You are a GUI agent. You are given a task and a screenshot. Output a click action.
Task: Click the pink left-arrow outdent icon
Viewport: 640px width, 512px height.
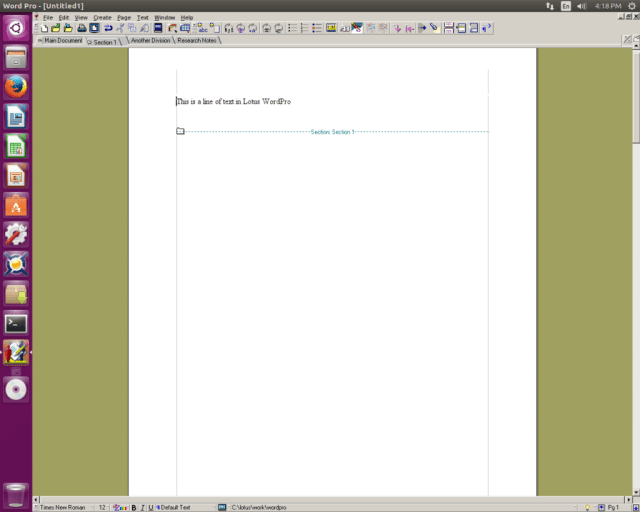point(409,28)
